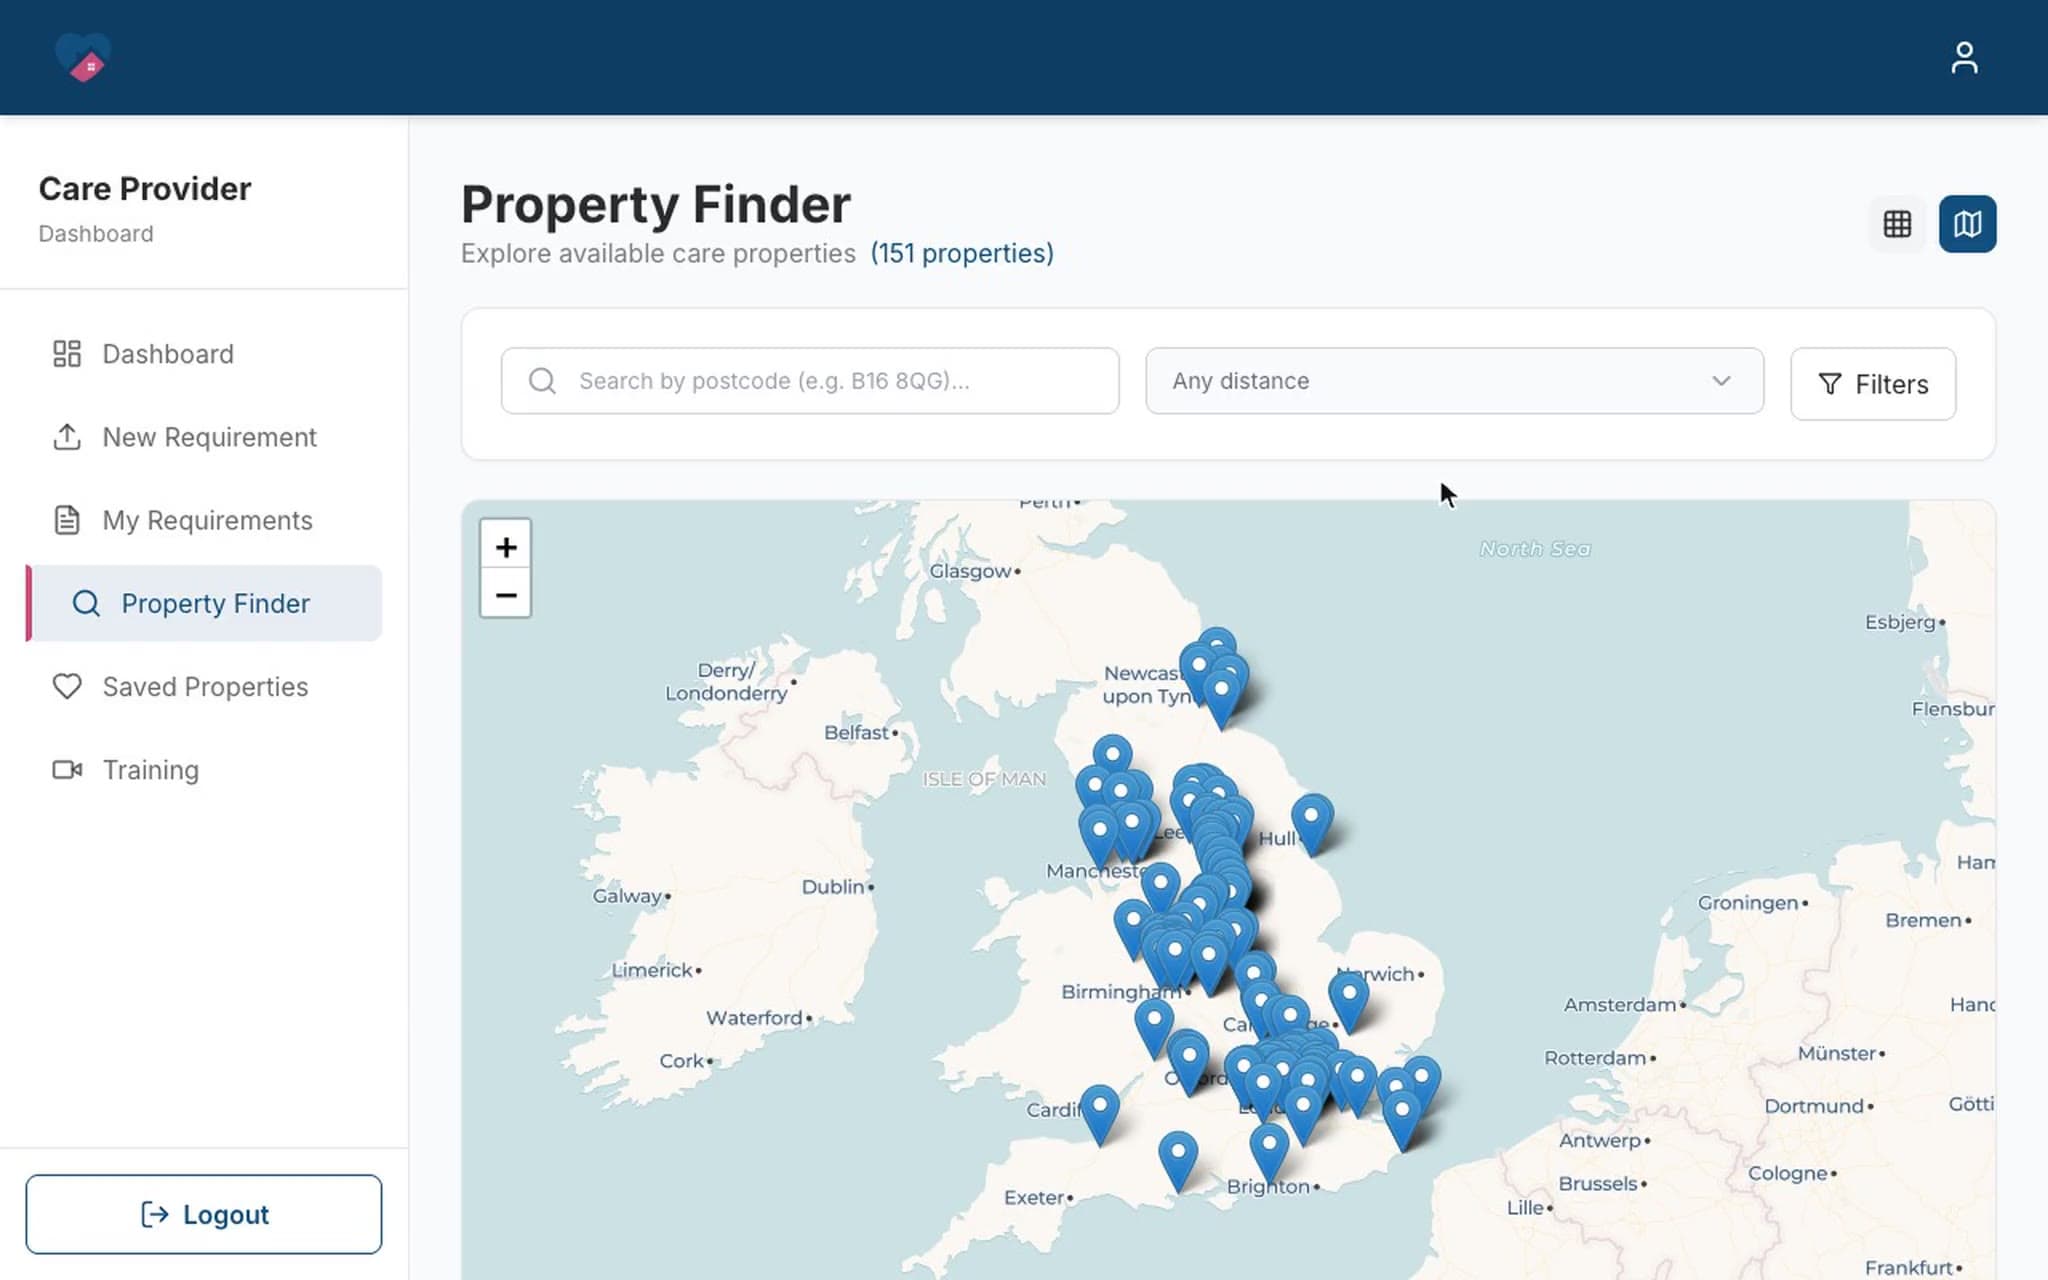This screenshot has width=2048, height=1280.
Task: Click the heart house logo
Action: coord(83,57)
